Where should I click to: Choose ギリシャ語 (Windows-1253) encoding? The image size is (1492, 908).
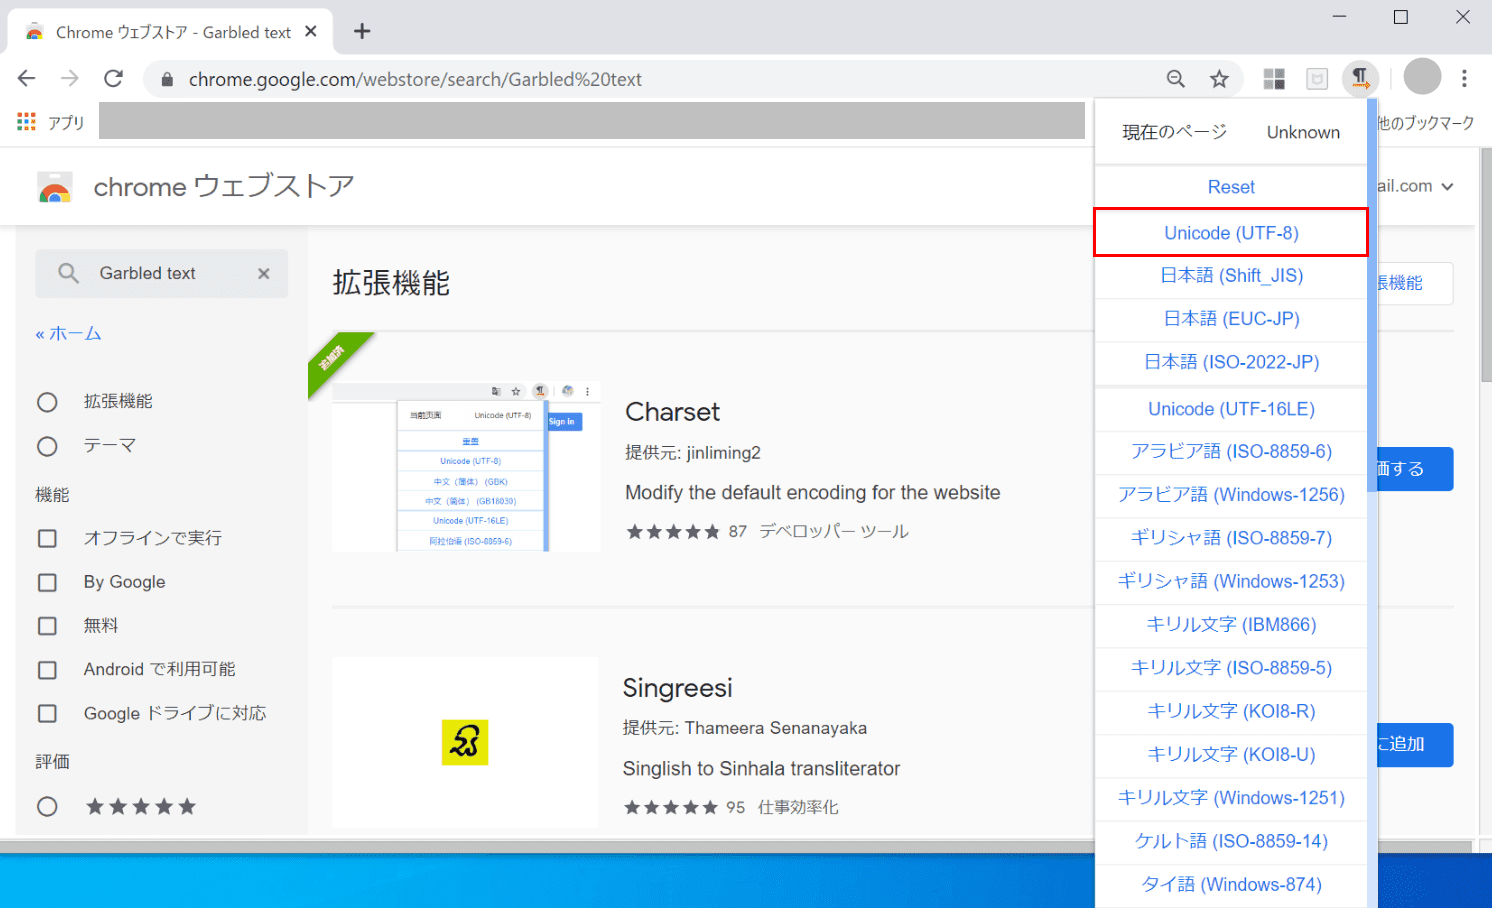point(1231,581)
